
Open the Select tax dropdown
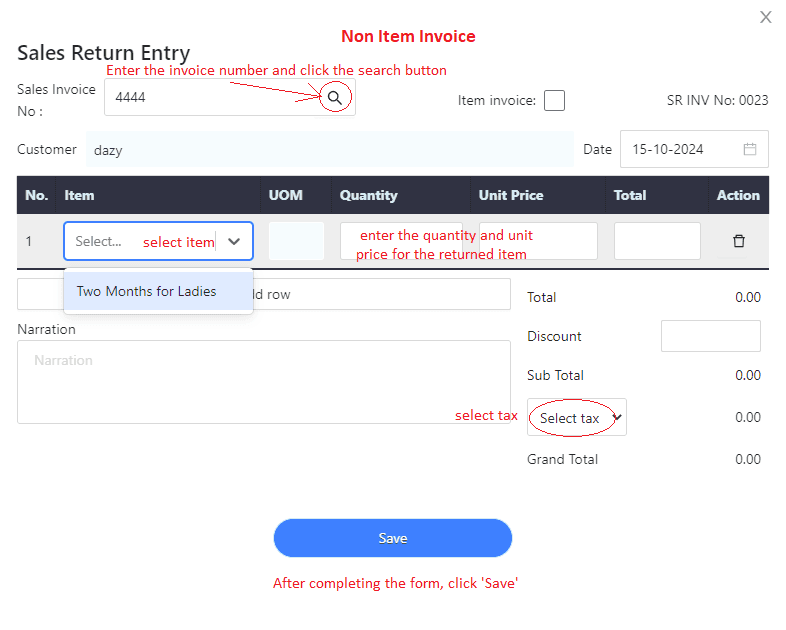(576, 417)
